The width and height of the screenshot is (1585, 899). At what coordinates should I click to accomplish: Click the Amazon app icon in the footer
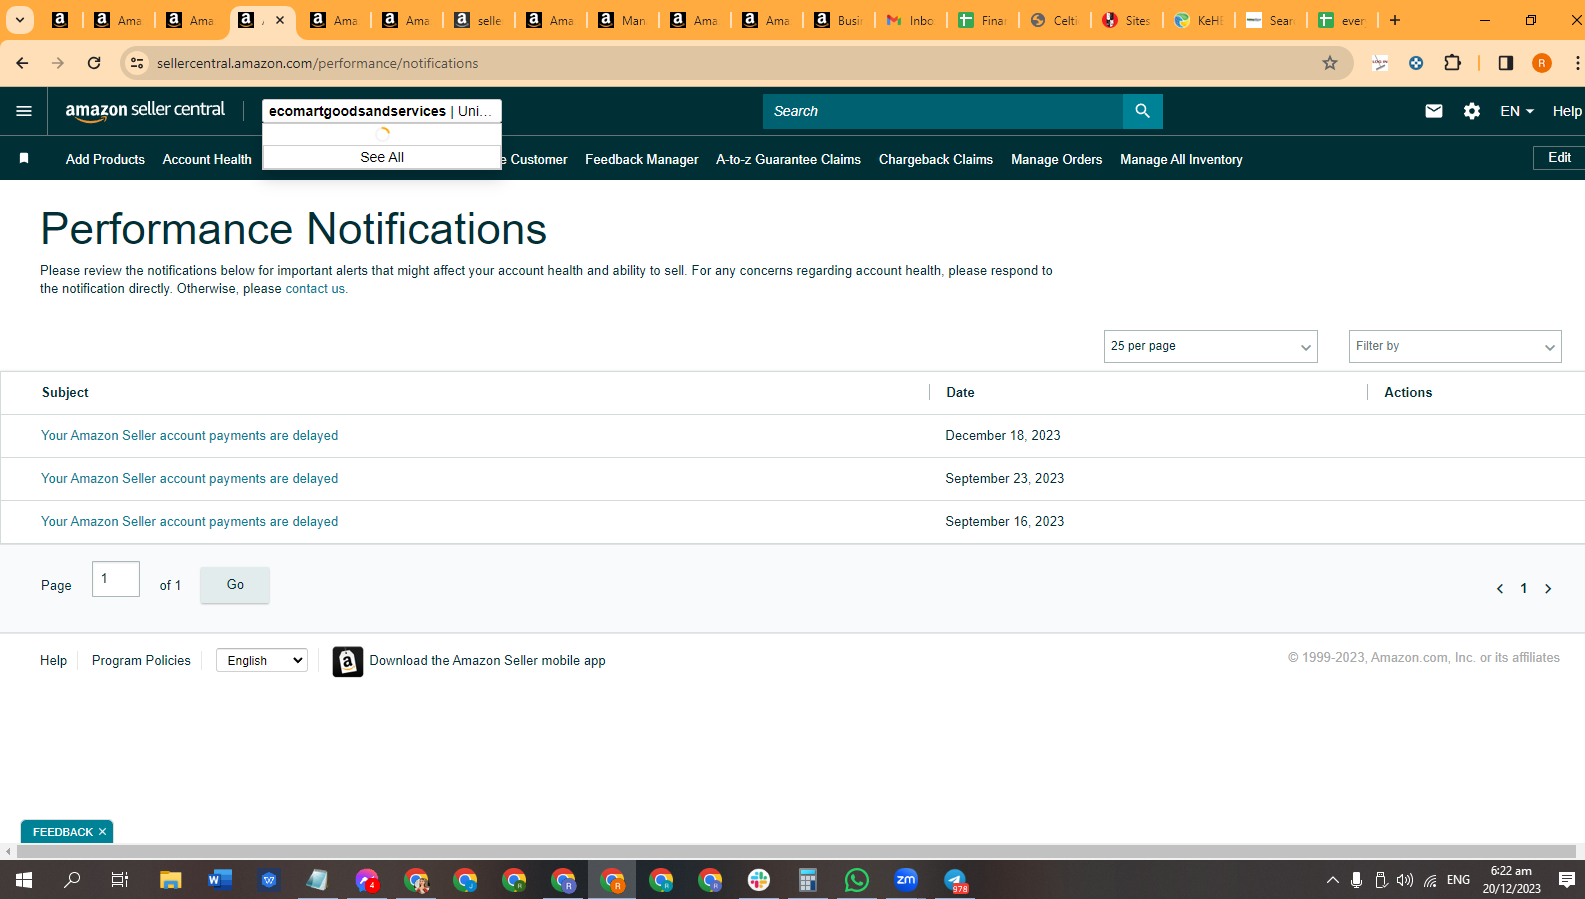coord(347,661)
